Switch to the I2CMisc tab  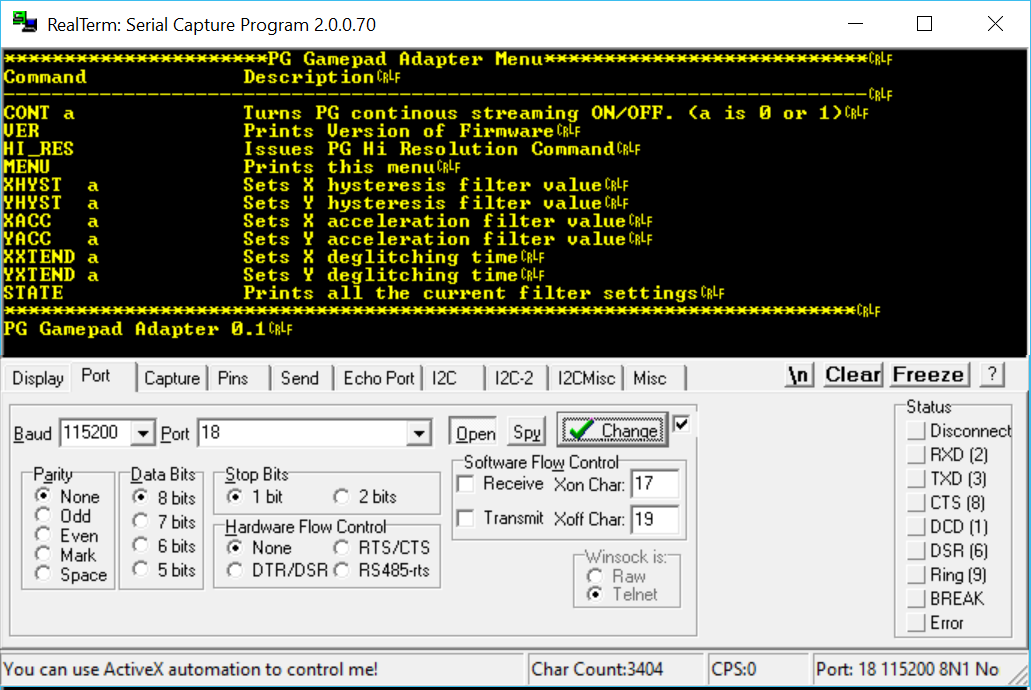pyautogui.click(x=586, y=378)
